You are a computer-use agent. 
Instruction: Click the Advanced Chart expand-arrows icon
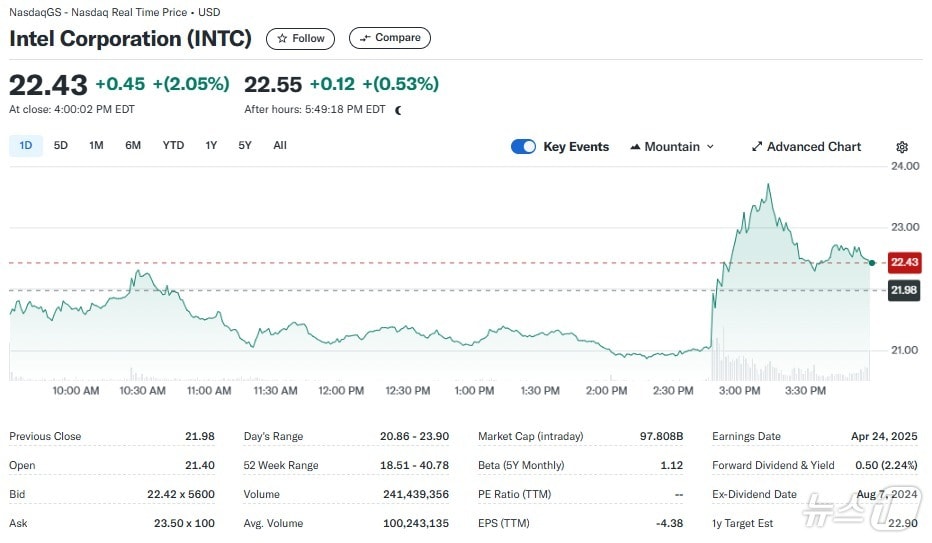coord(757,147)
